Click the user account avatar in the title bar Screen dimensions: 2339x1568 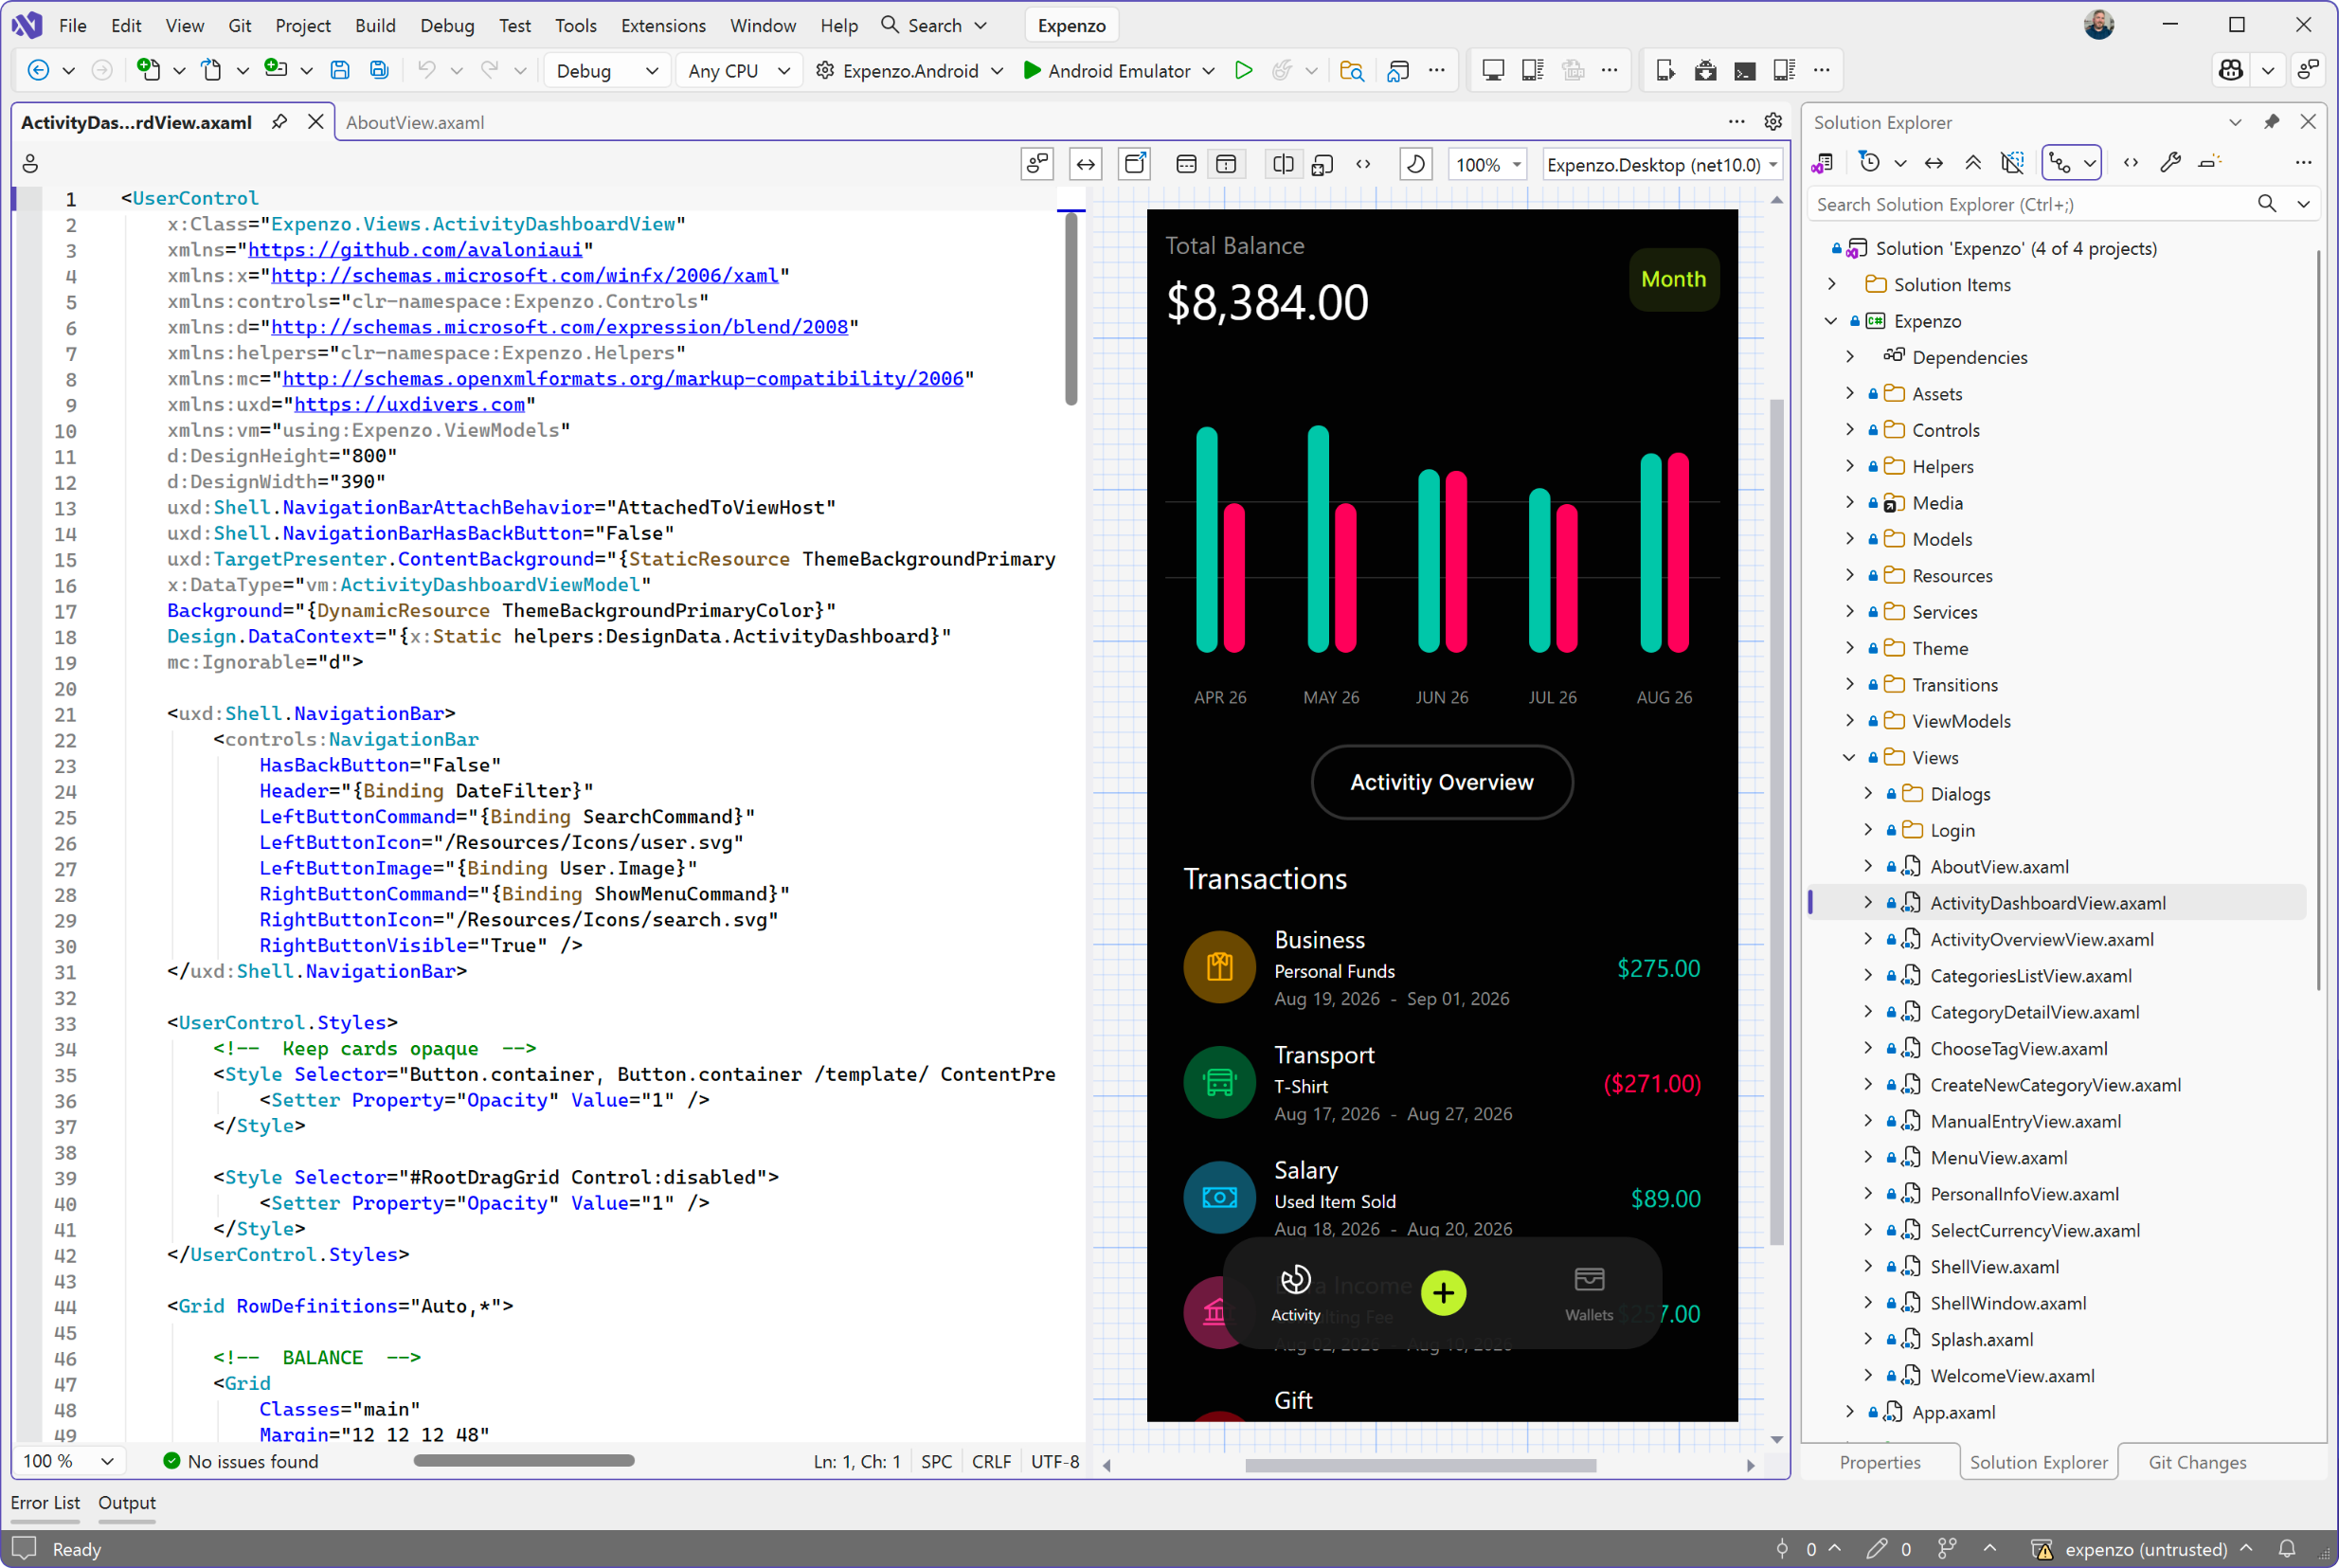coord(2098,25)
